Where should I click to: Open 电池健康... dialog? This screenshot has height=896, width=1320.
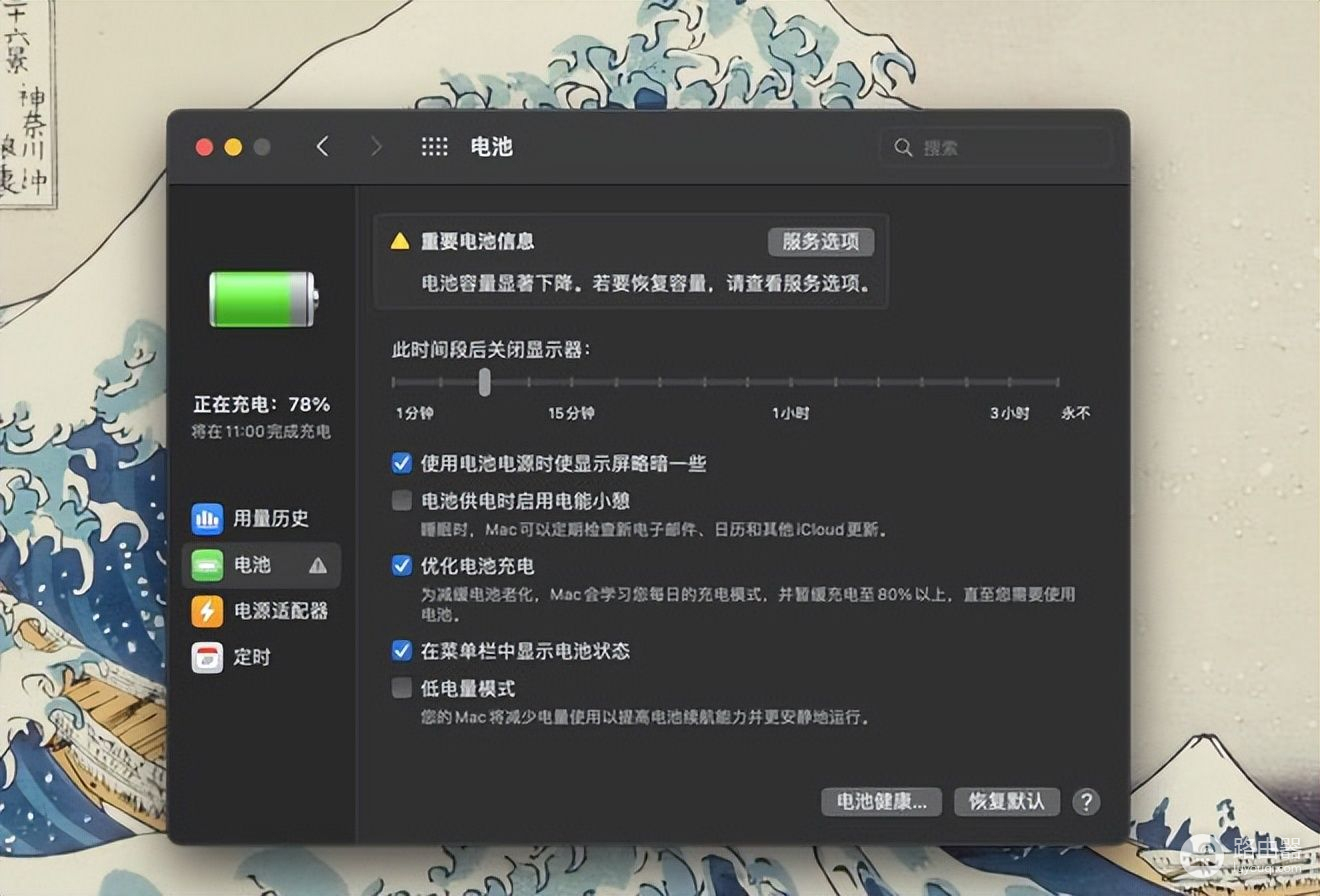881,802
